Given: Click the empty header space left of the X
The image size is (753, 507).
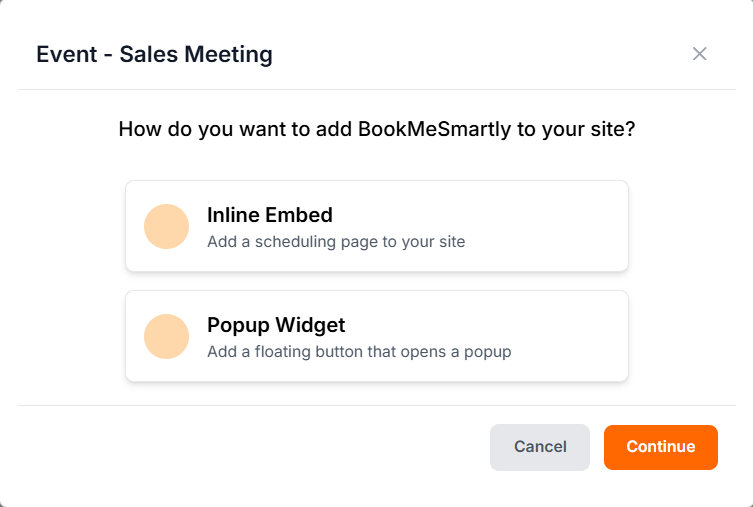Looking at the screenshot, I should click(x=480, y=54).
